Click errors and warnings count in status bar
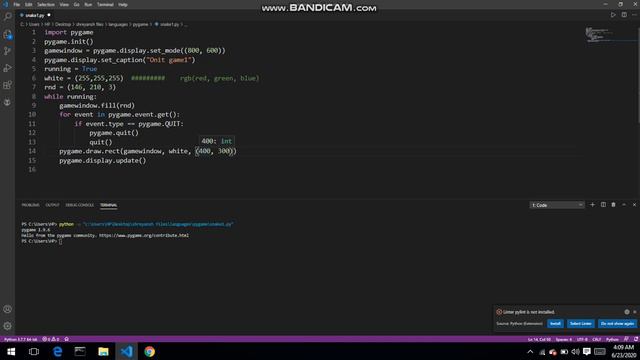 tap(51, 339)
